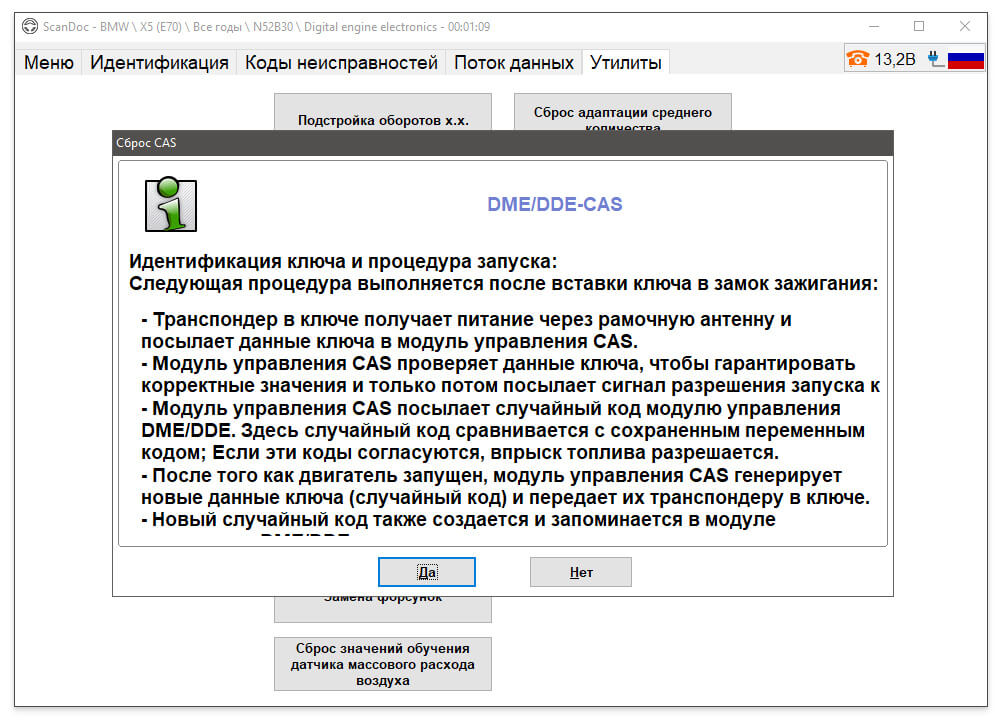
Task: Click the Сброс CAS dialog title bar
Action: tap(503, 143)
